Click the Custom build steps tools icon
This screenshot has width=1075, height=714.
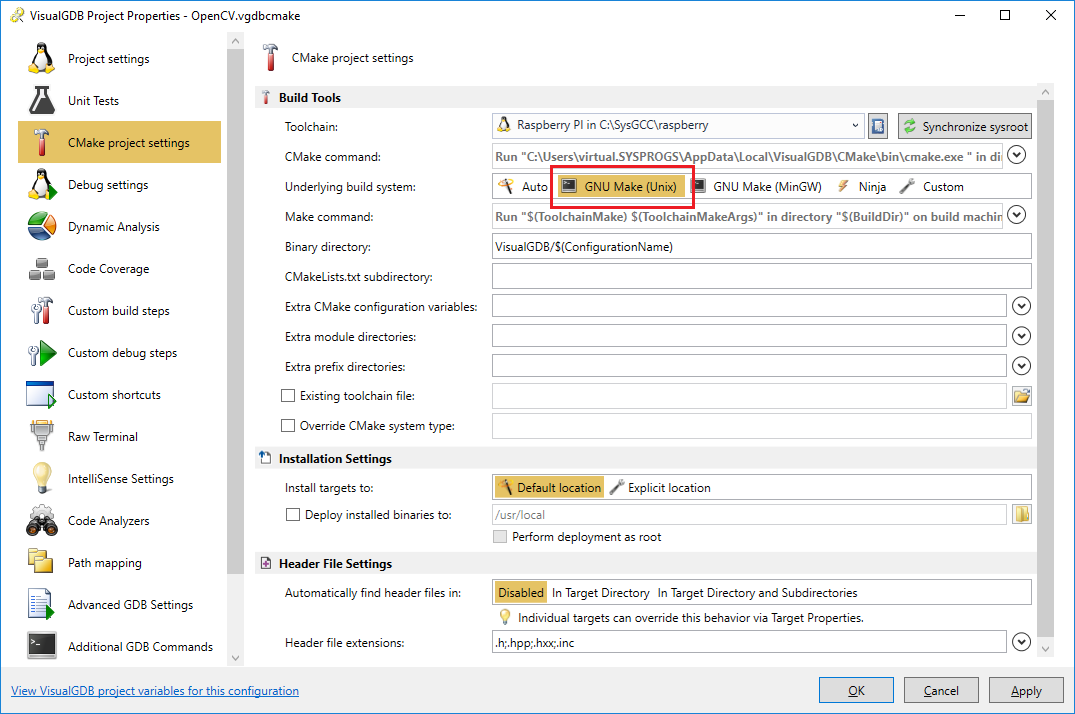(x=42, y=311)
